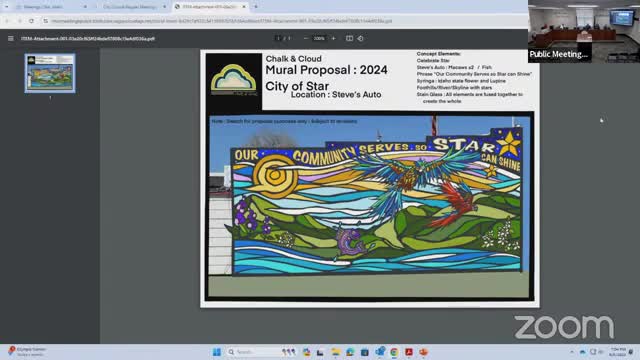The height and width of the screenshot is (360, 640).
Task: Open the network icon in system tray
Action: click(593, 352)
